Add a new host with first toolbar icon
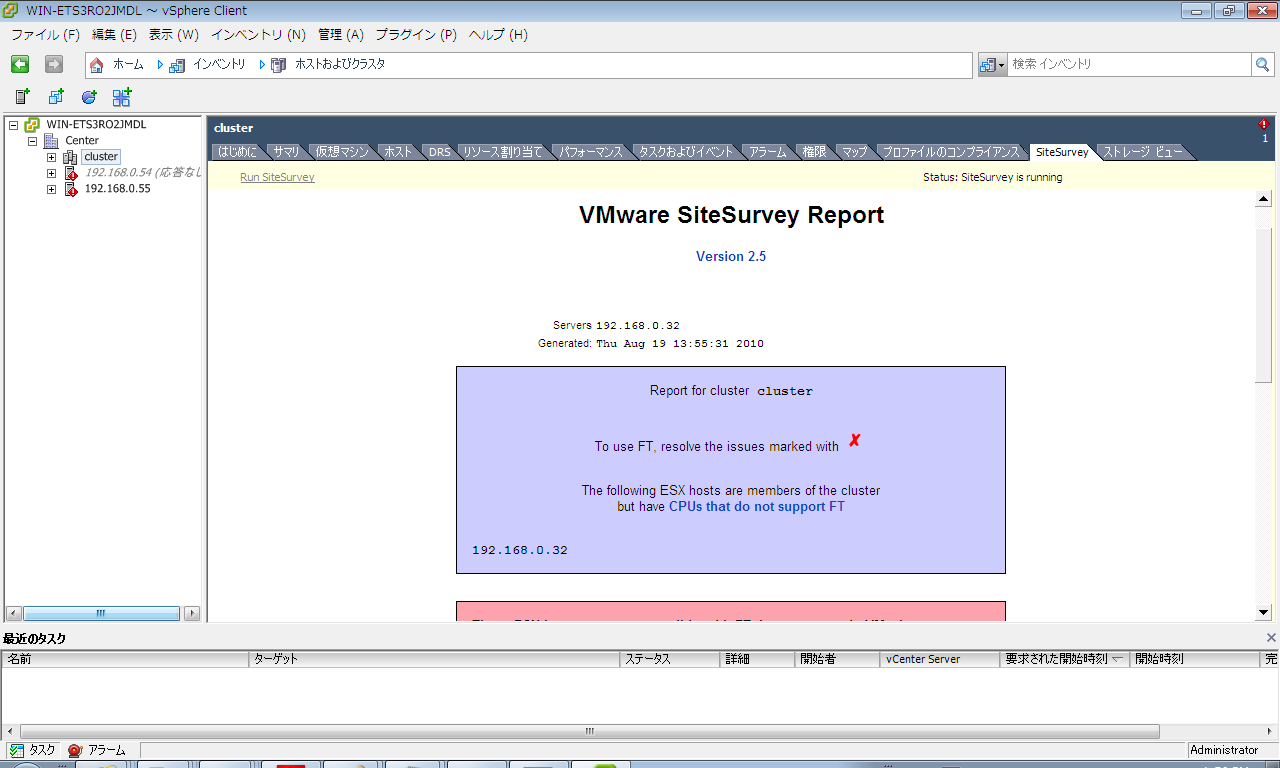The height and width of the screenshot is (768, 1280). (x=22, y=97)
